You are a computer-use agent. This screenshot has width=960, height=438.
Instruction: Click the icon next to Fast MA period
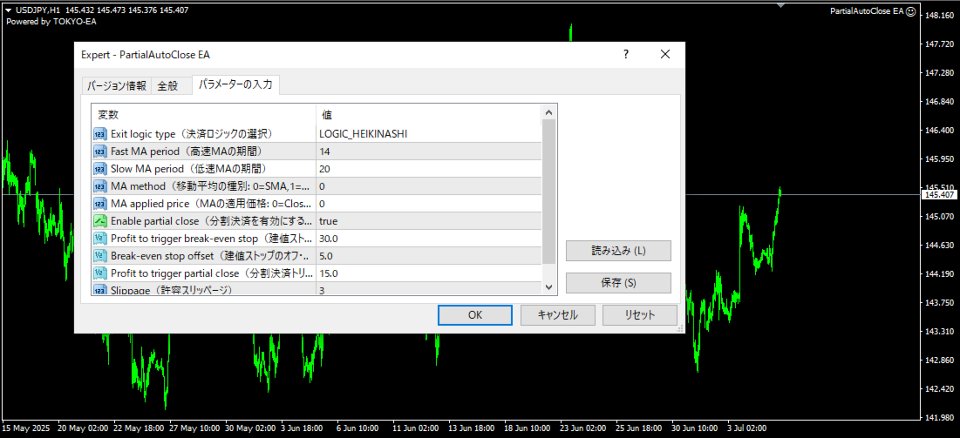click(100, 151)
